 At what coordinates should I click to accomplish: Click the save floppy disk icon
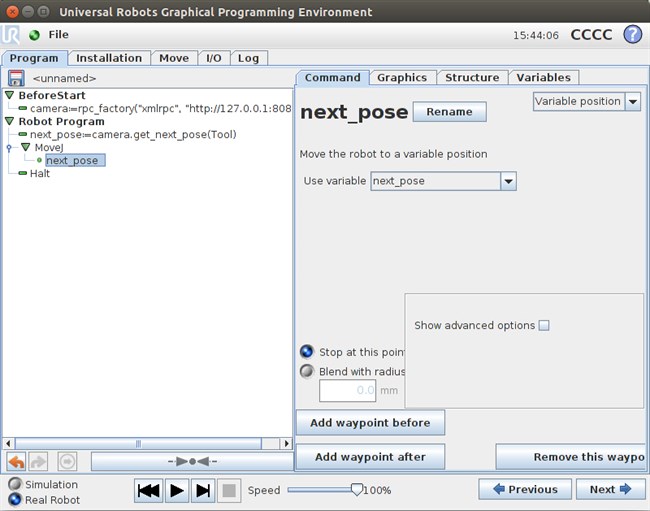pyautogui.click(x=16, y=78)
